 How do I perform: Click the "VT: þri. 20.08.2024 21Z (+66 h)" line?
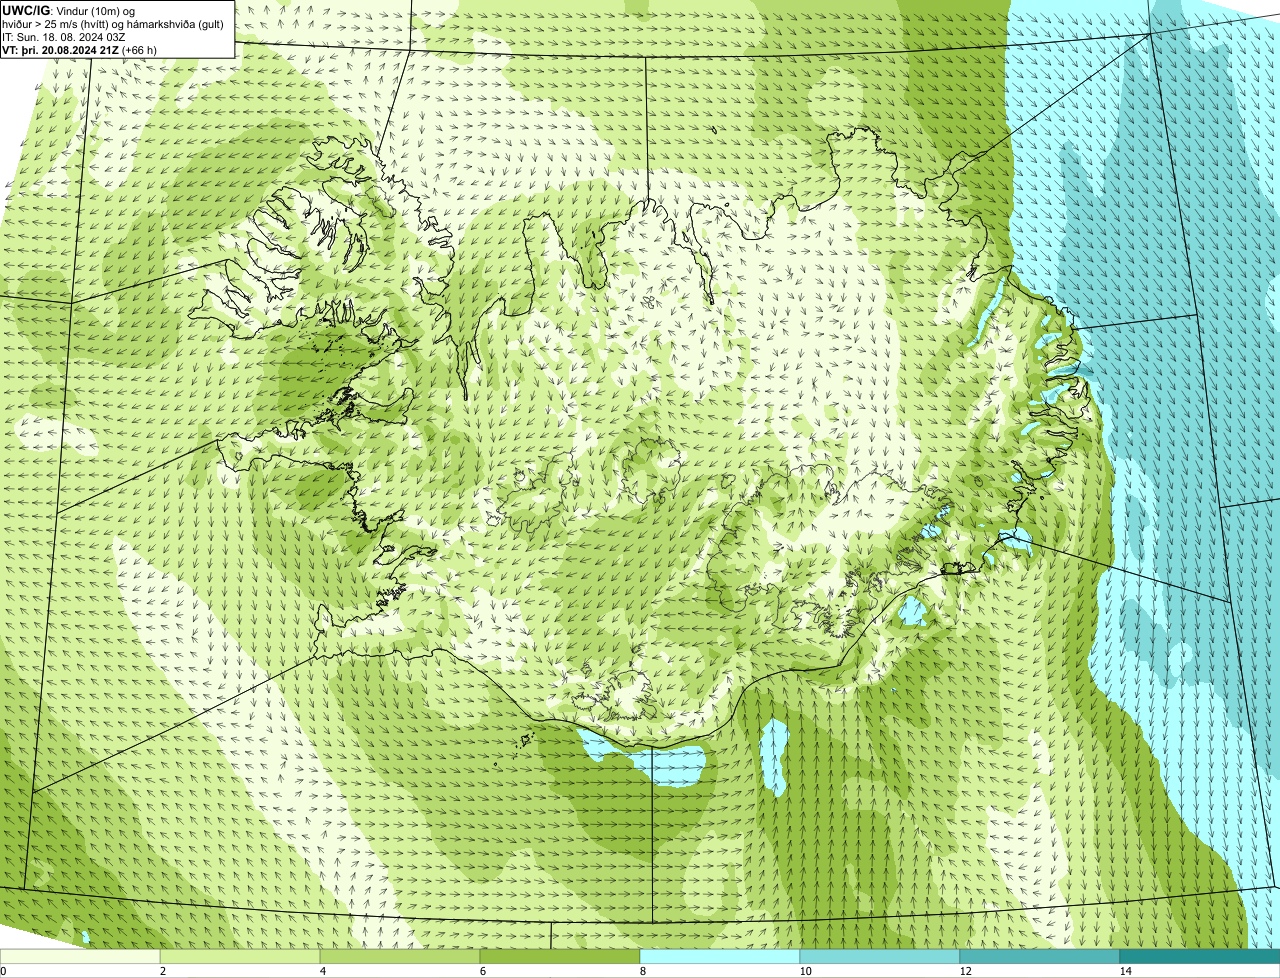click(x=79, y=49)
